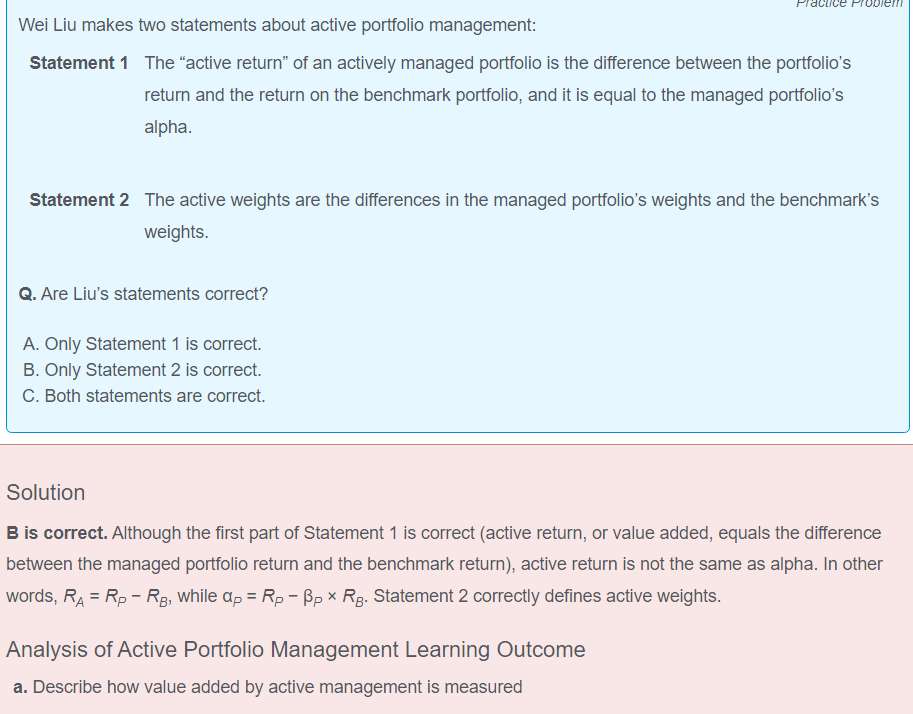This screenshot has width=913, height=714.
Task: Select answer B Only Statement 2 is correct
Action: (x=142, y=370)
